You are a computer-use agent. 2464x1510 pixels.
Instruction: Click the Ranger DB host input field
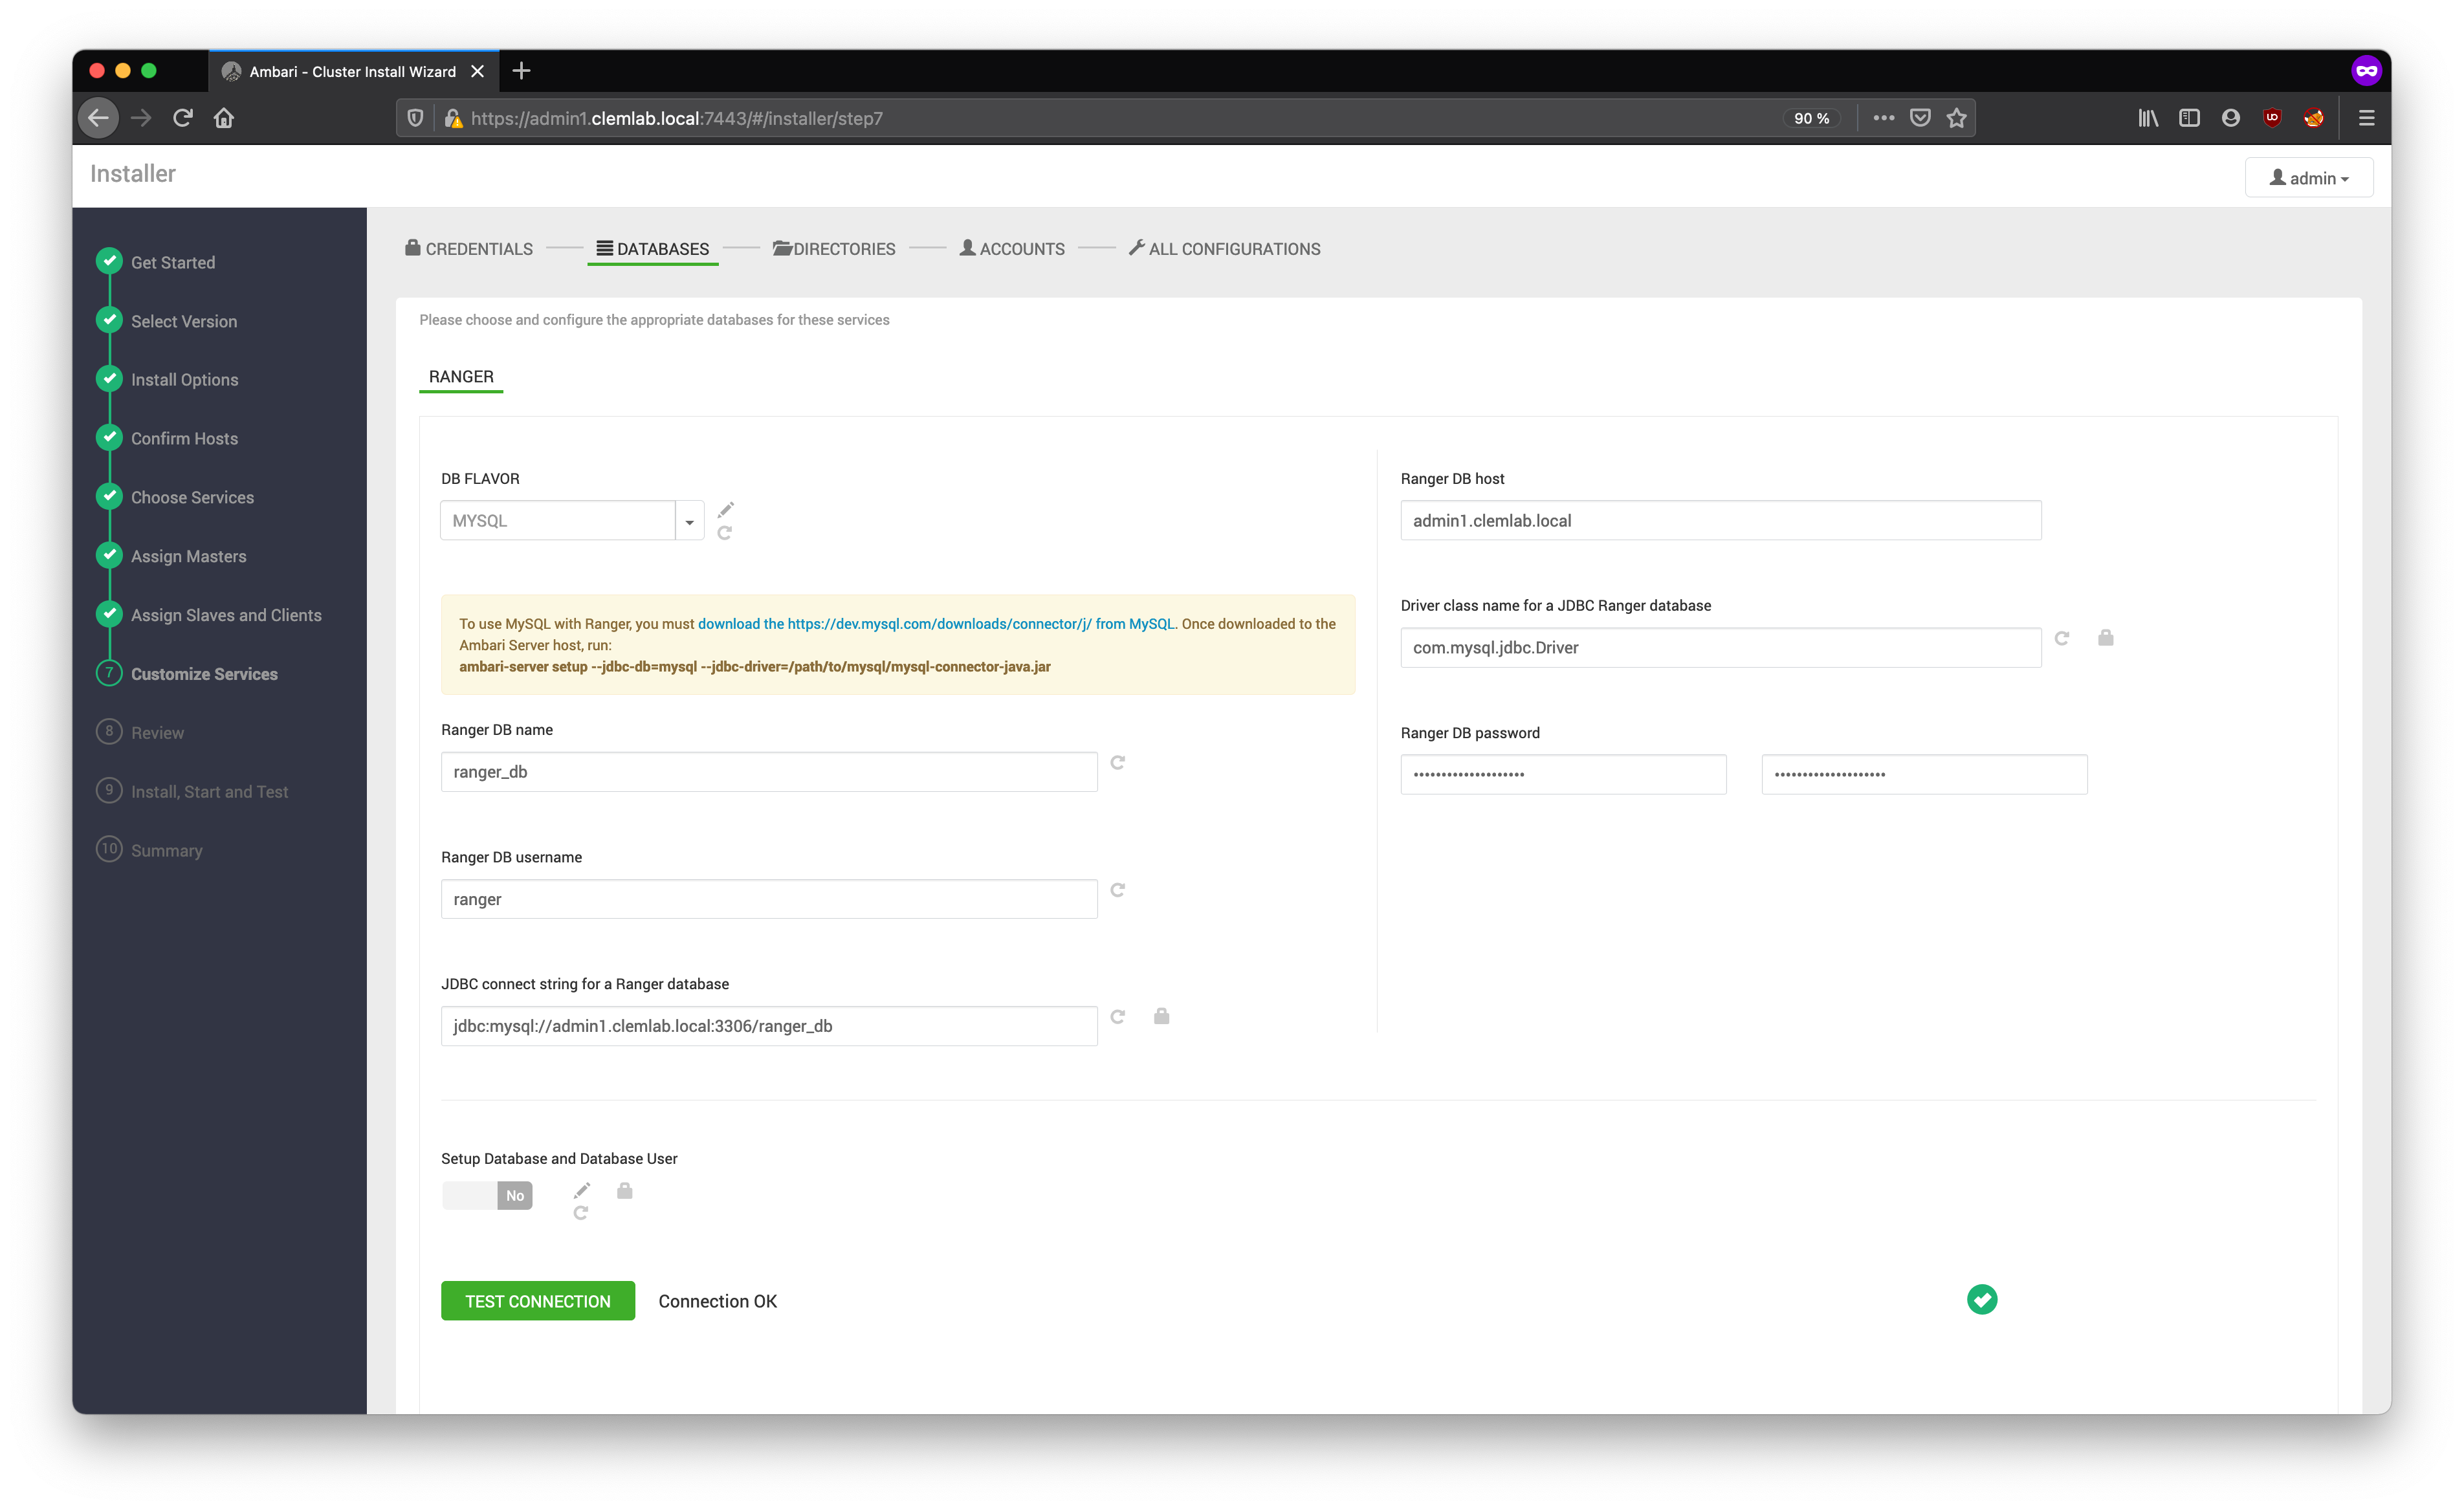click(x=1720, y=521)
